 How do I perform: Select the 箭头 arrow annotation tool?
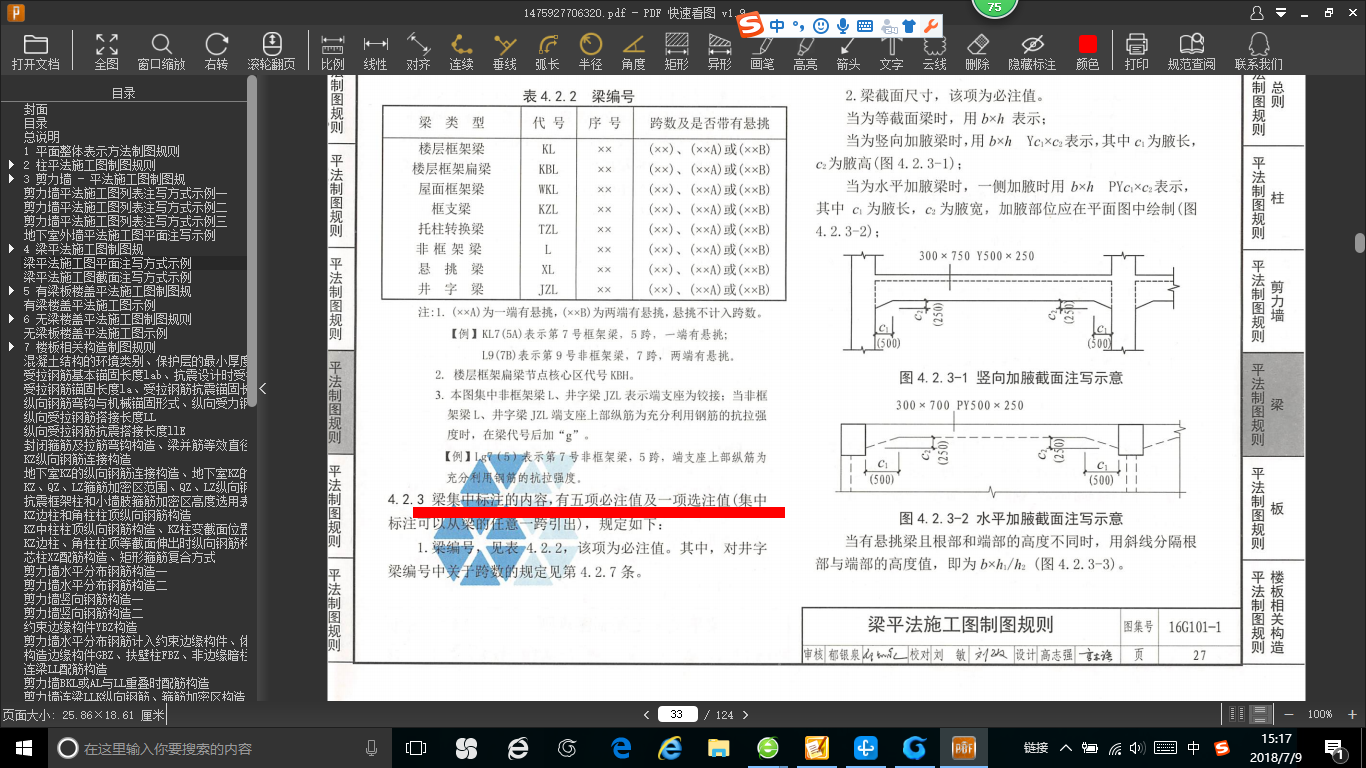(x=848, y=51)
